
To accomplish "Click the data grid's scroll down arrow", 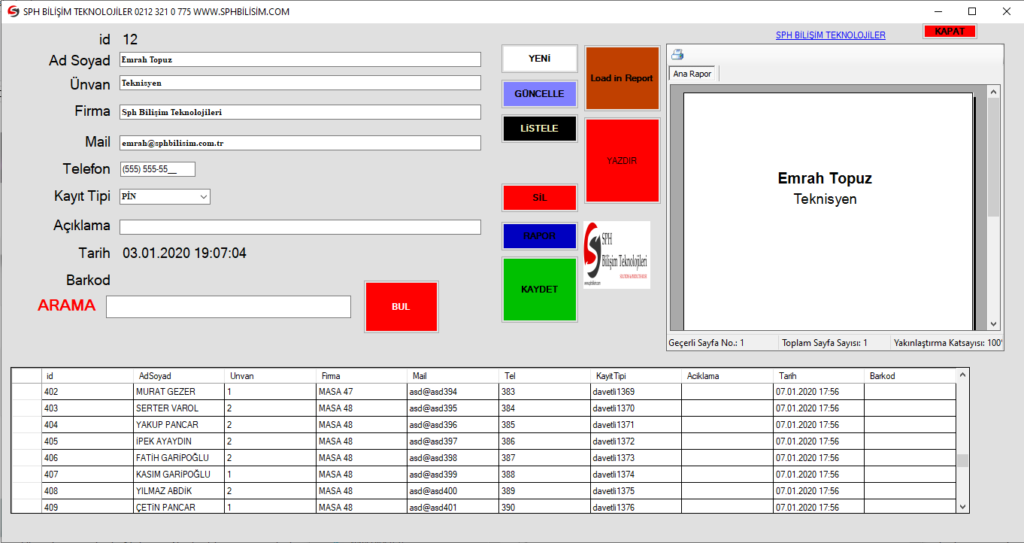I will [x=963, y=507].
